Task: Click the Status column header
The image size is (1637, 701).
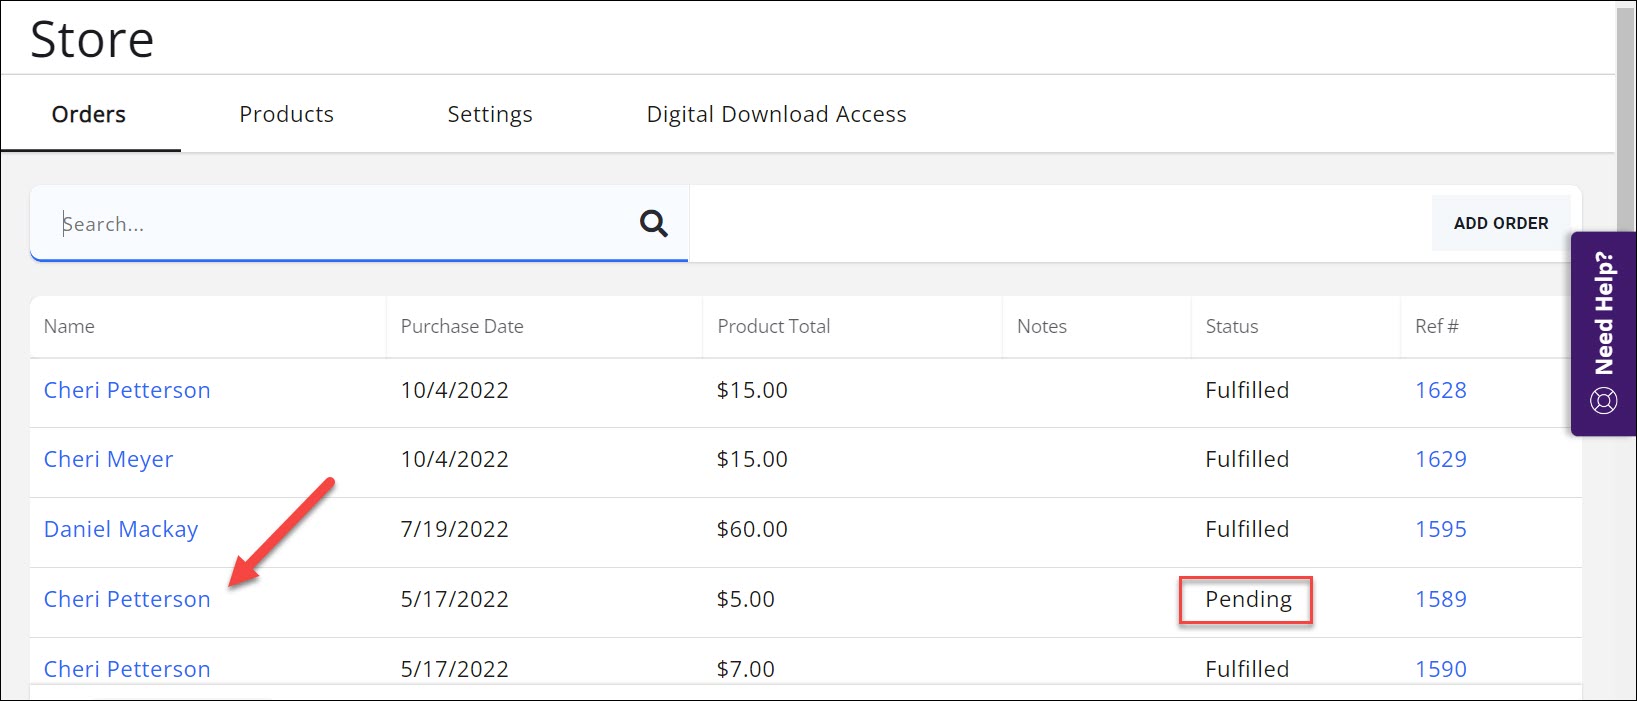Action: point(1231,326)
